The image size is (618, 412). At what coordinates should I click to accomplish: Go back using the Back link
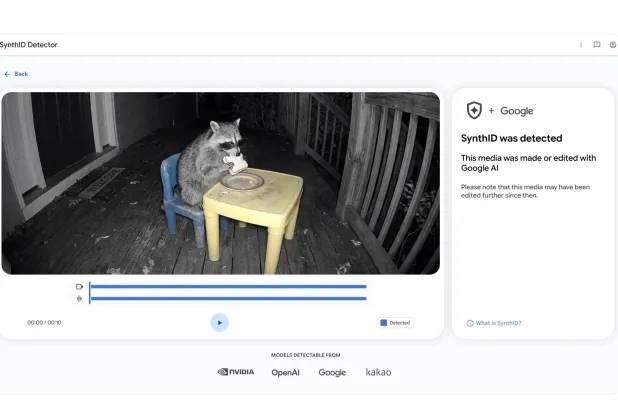click(x=16, y=74)
